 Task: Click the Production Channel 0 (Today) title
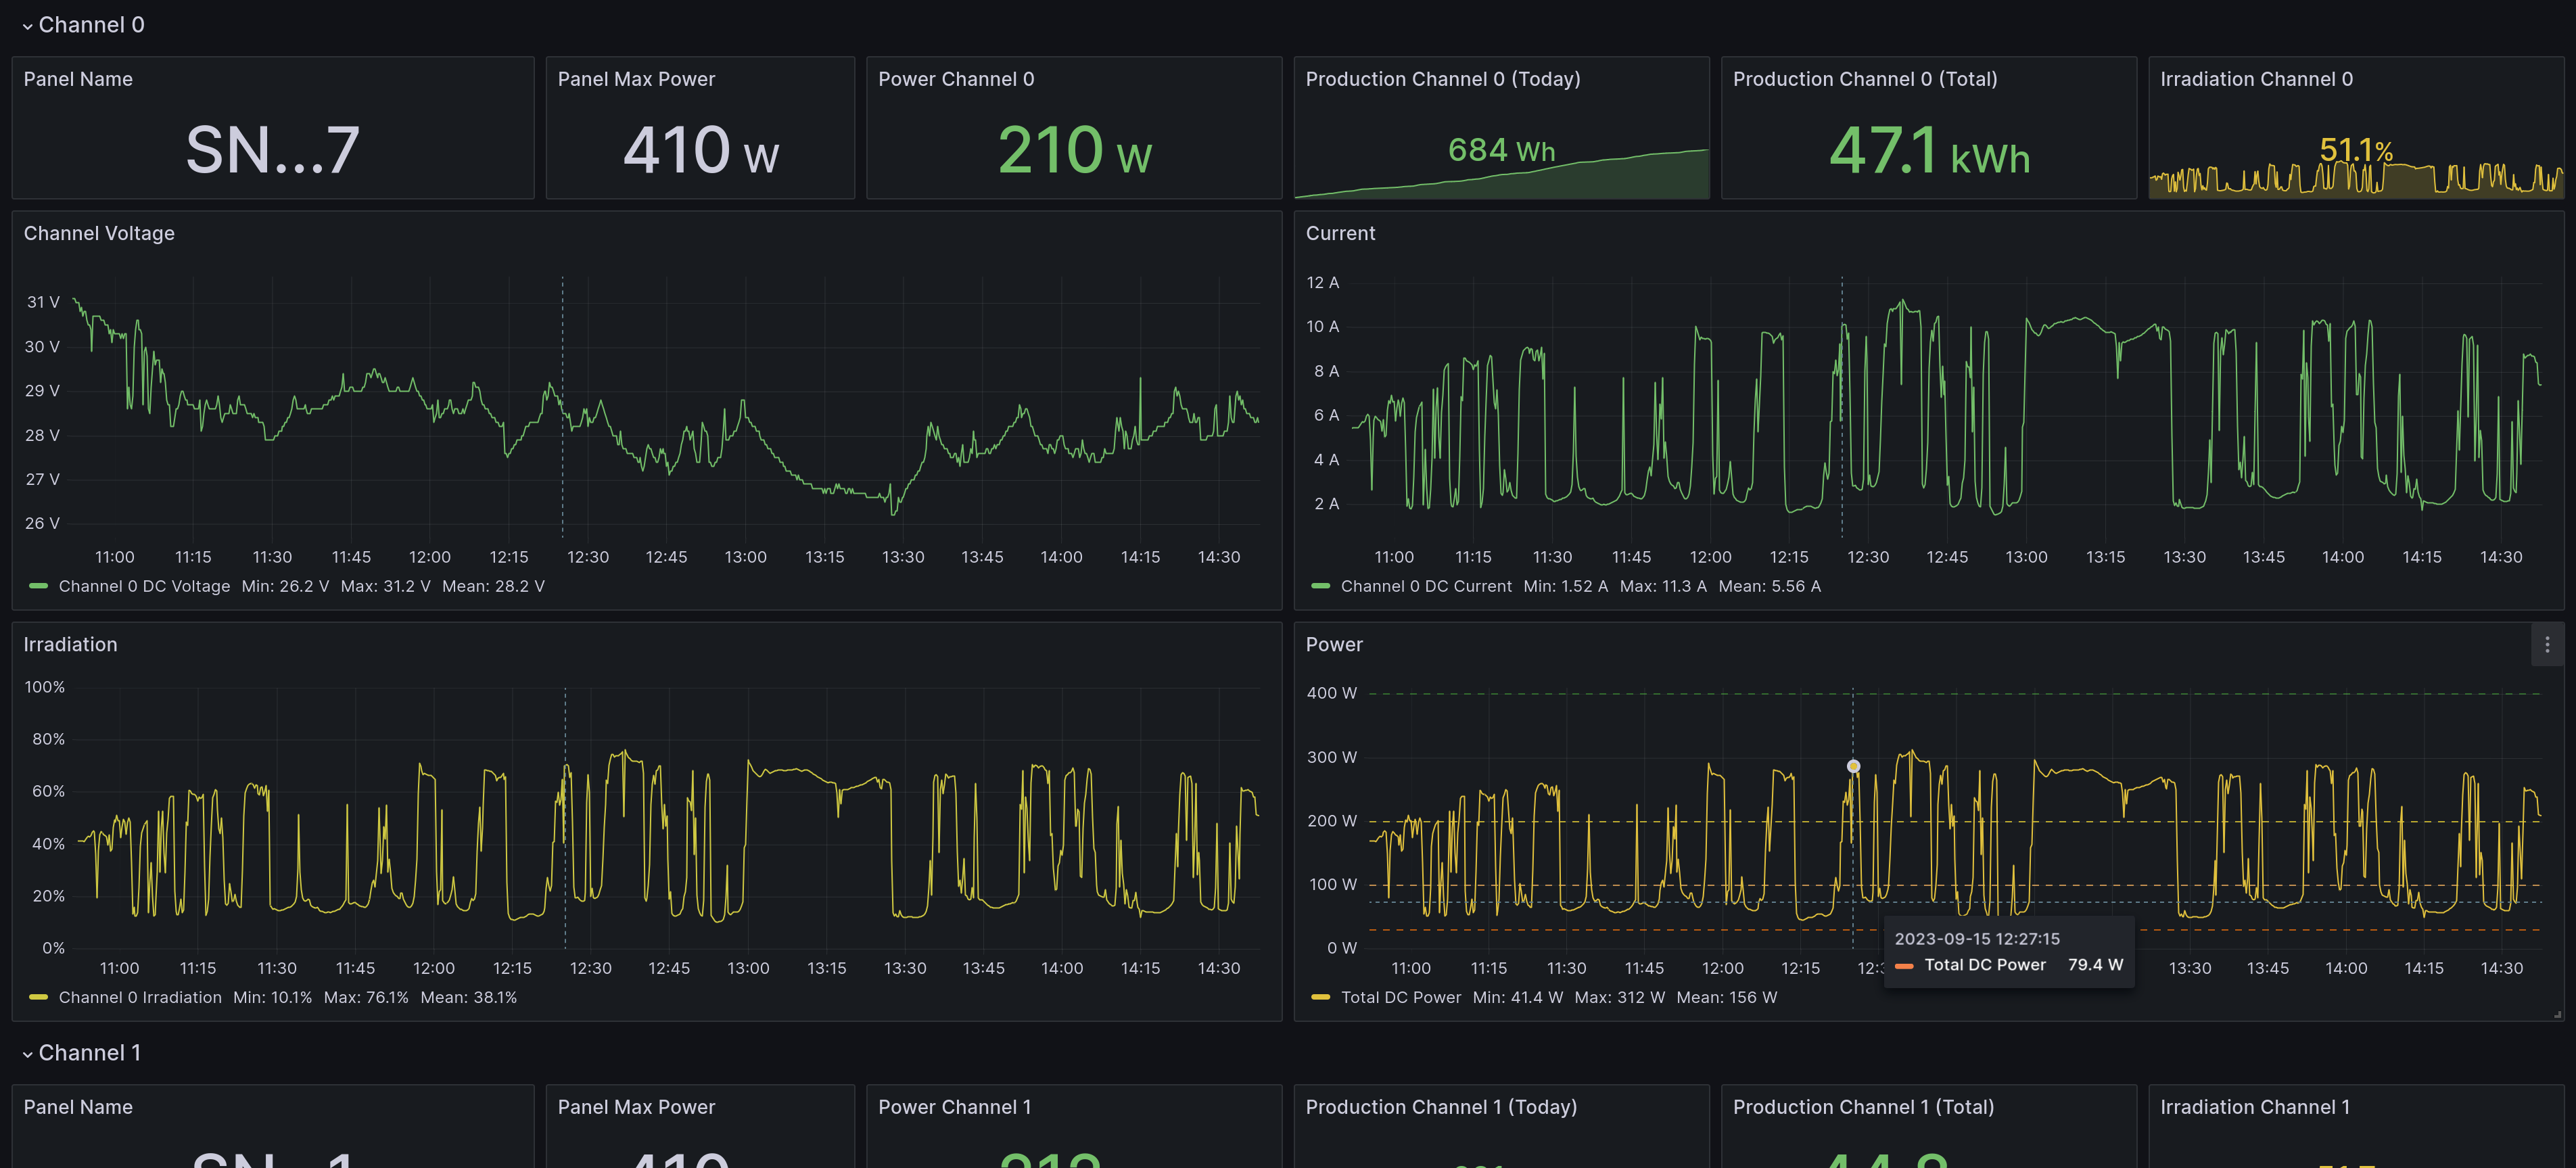click(1442, 79)
